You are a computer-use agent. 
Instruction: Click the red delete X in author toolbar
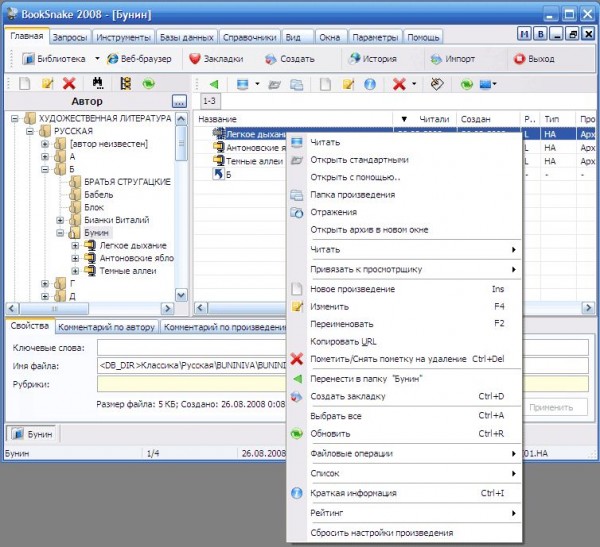69,83
